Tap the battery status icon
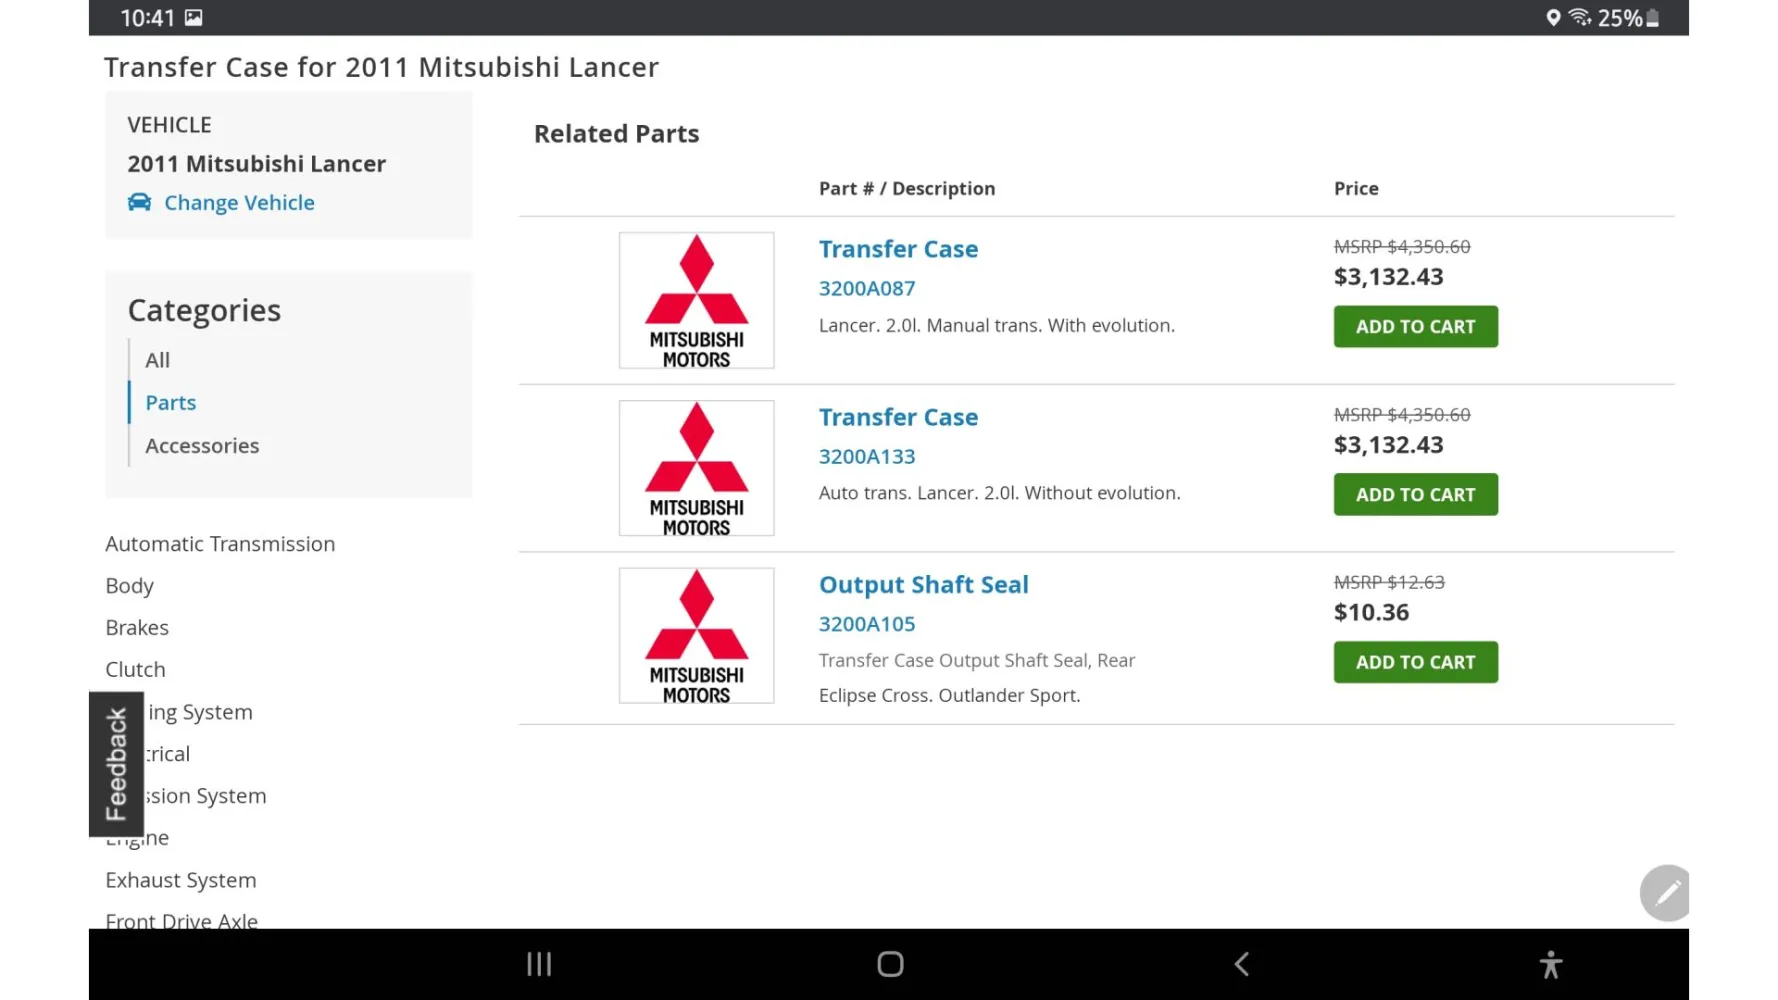The height and width of the screenshot is (1000, 1778). click(1653, 17)
